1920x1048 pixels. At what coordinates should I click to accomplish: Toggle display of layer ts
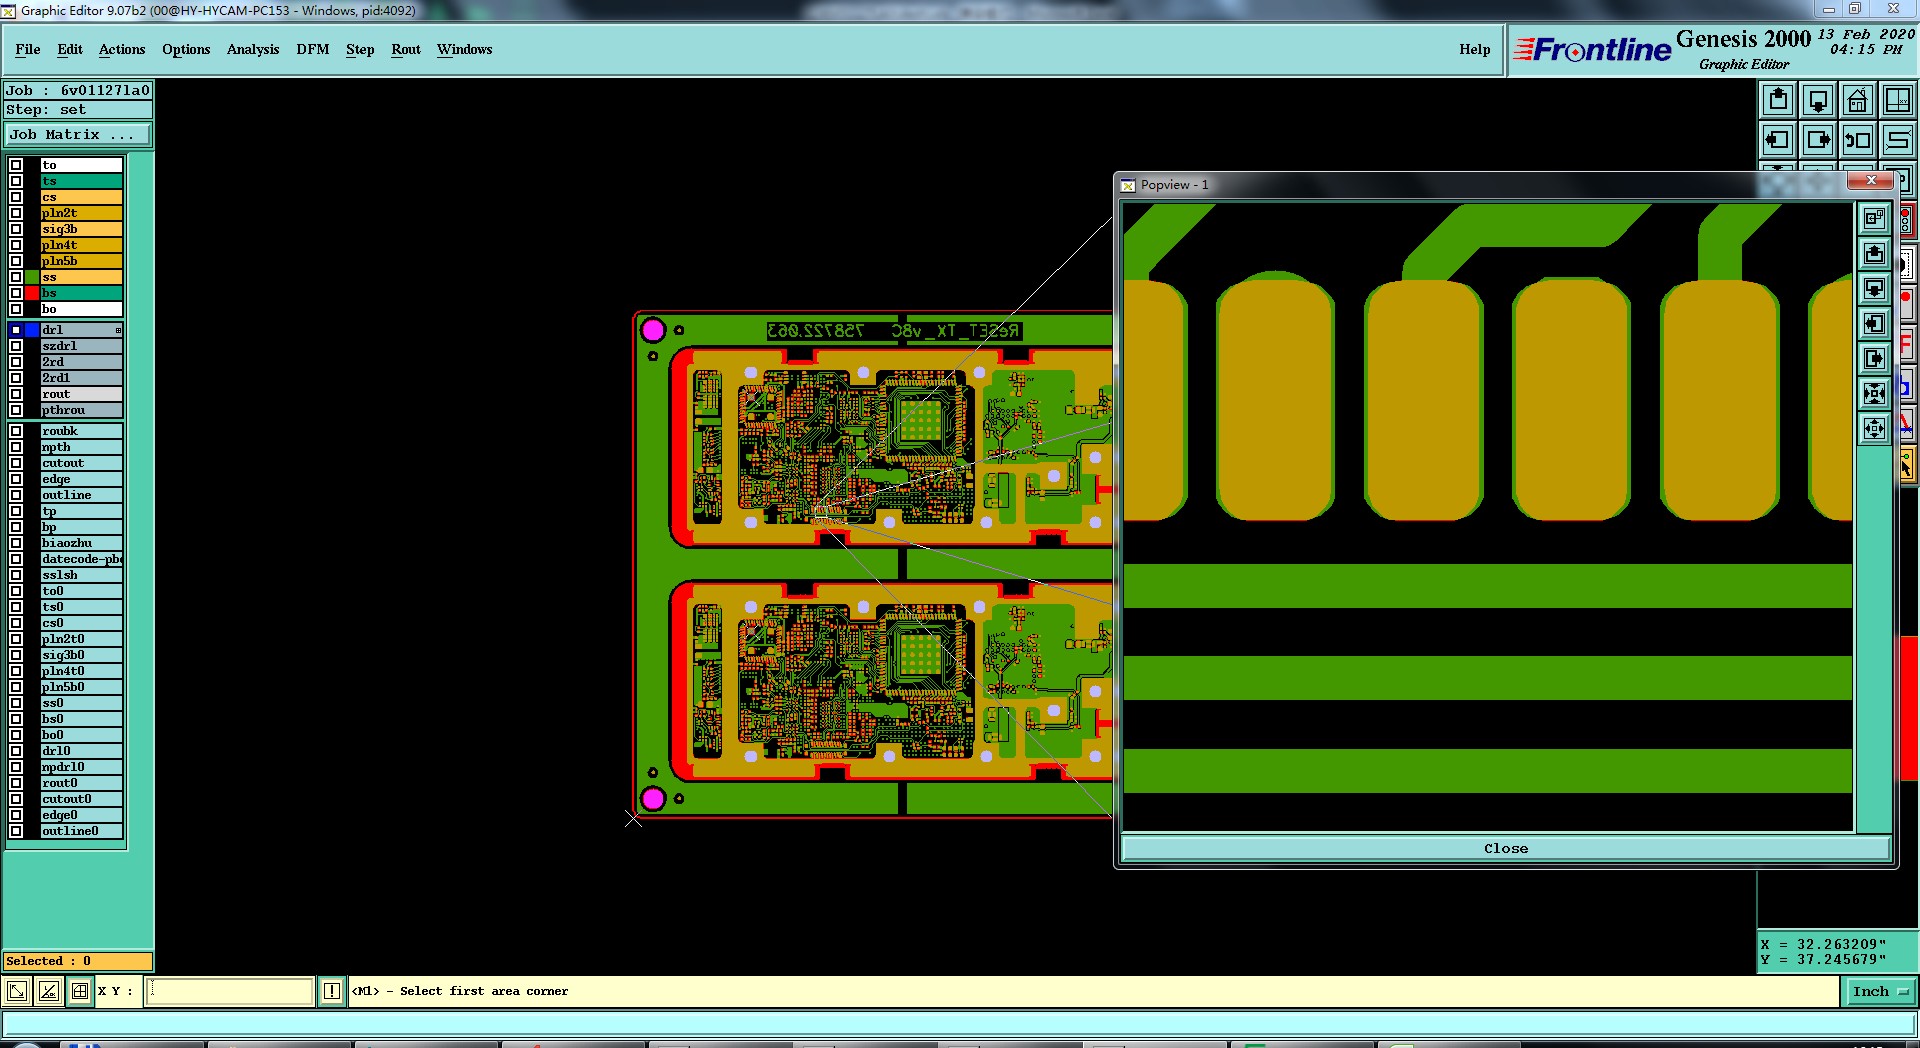[x=16, y=181]
